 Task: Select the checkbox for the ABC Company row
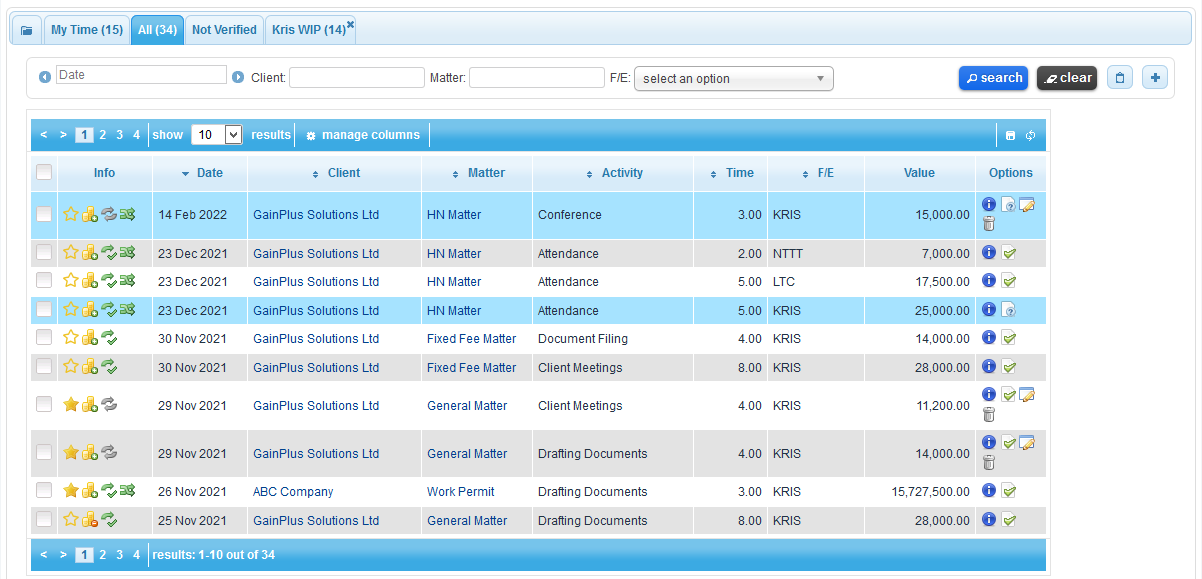pos(44,491)
